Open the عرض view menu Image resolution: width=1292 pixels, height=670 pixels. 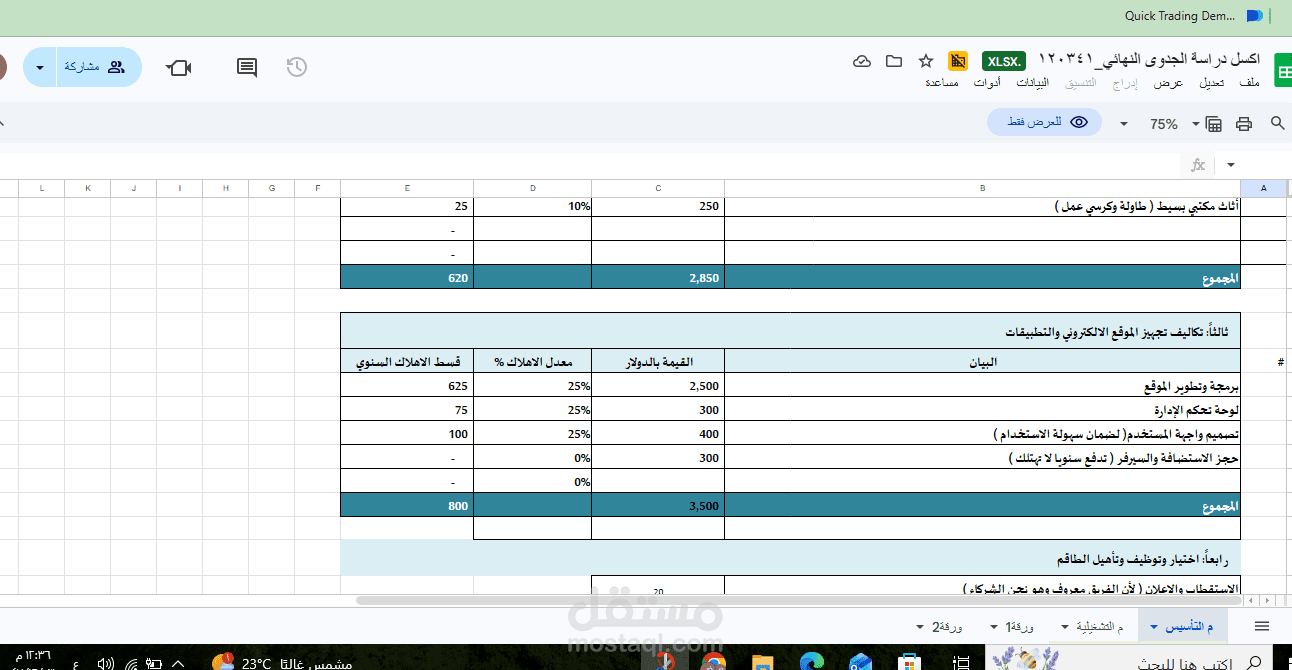click(x=1169, y=82)
